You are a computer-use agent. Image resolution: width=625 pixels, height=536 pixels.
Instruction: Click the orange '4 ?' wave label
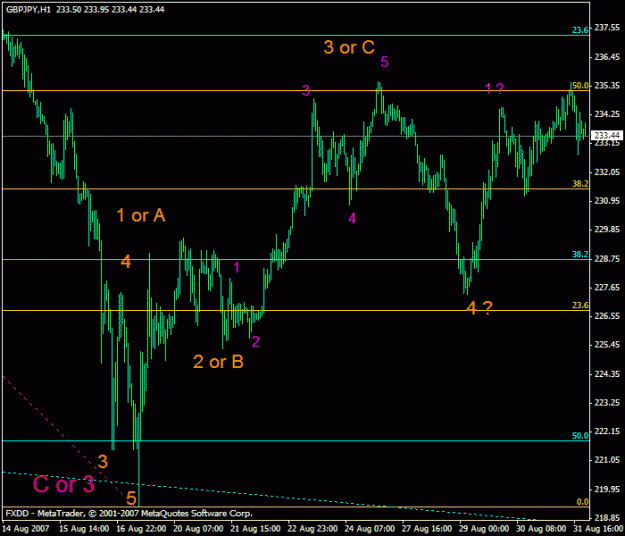[x=479, y=308]
